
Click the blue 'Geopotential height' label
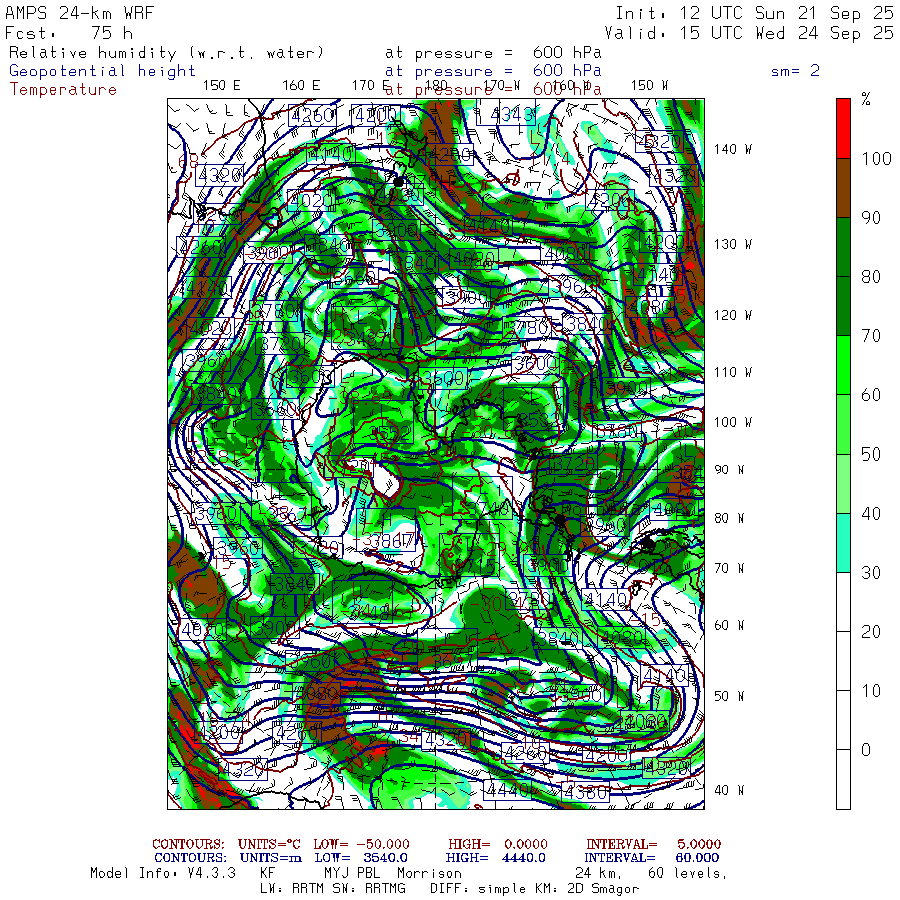102,71
